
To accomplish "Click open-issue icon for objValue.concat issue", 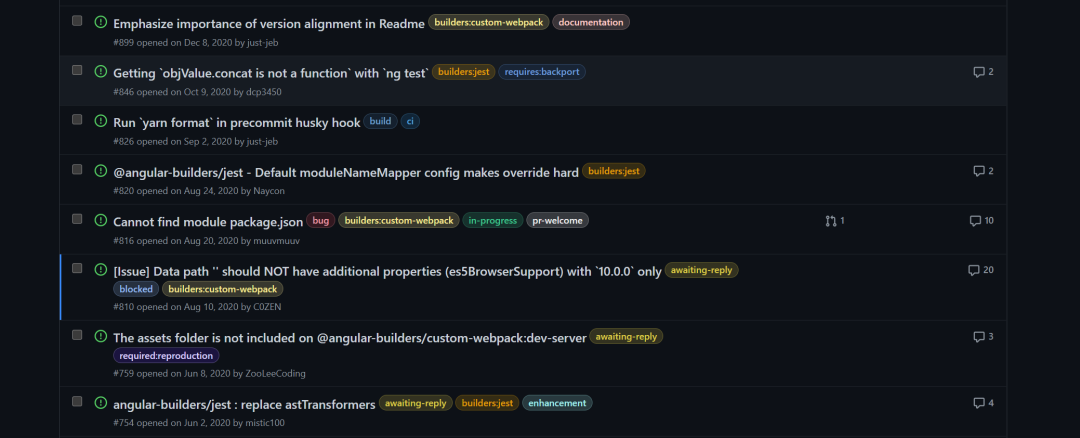I will pos(101,72).
